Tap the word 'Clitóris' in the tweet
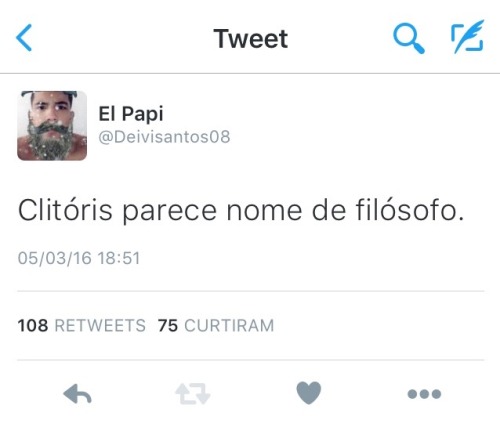Image resolution: width=500 pixels, height=427 pixels. (x=65, y=210)
